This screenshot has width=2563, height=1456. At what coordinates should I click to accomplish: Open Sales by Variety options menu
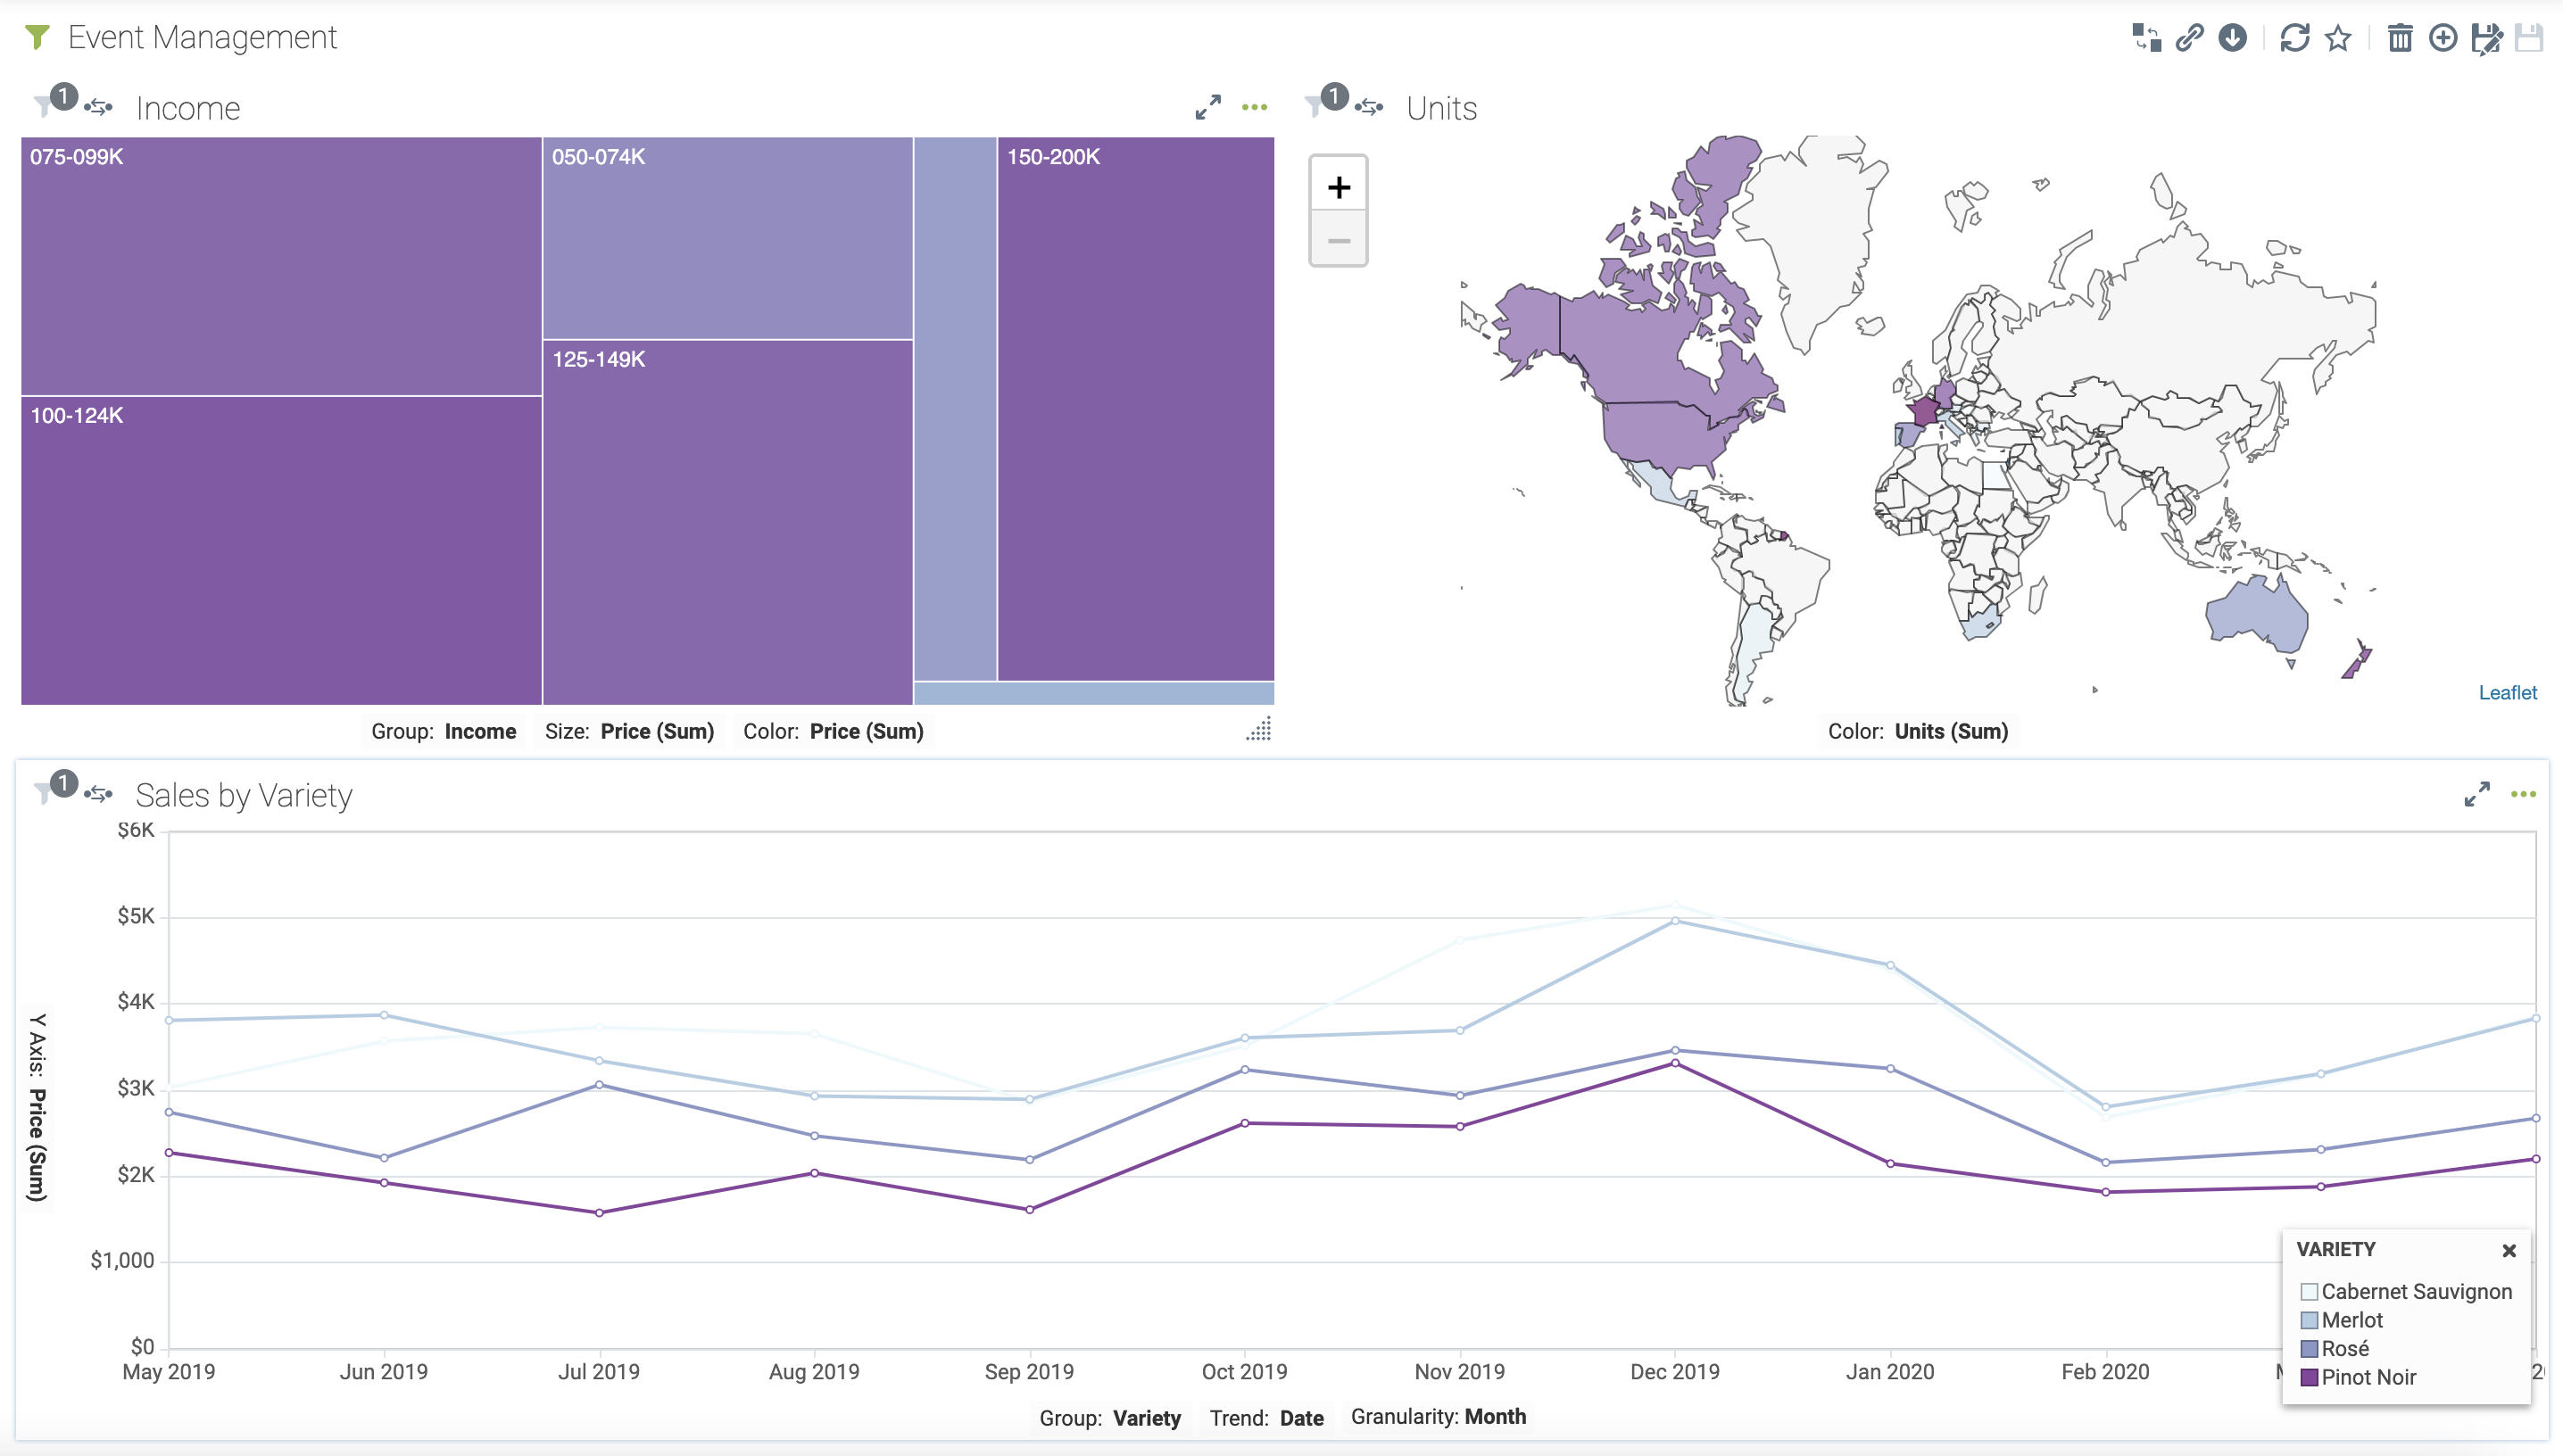[2523, 794]
